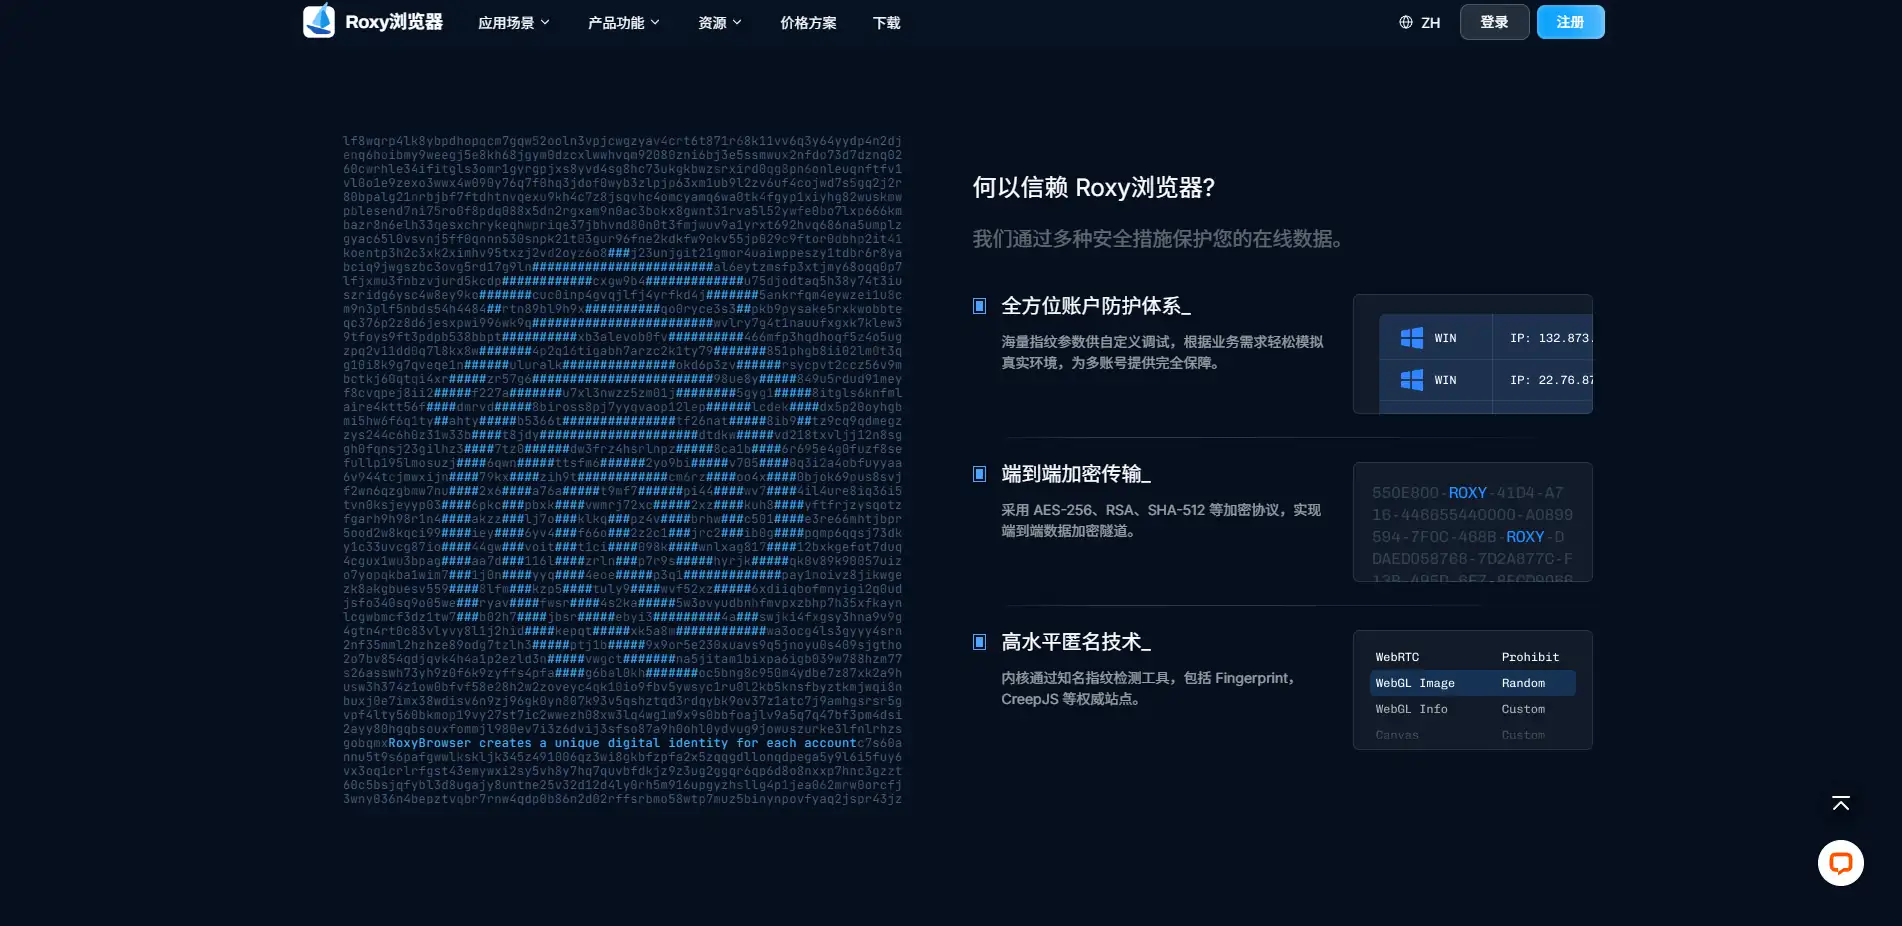Click the RoxyBrowser unique digital identity text

tap(622, 743)
